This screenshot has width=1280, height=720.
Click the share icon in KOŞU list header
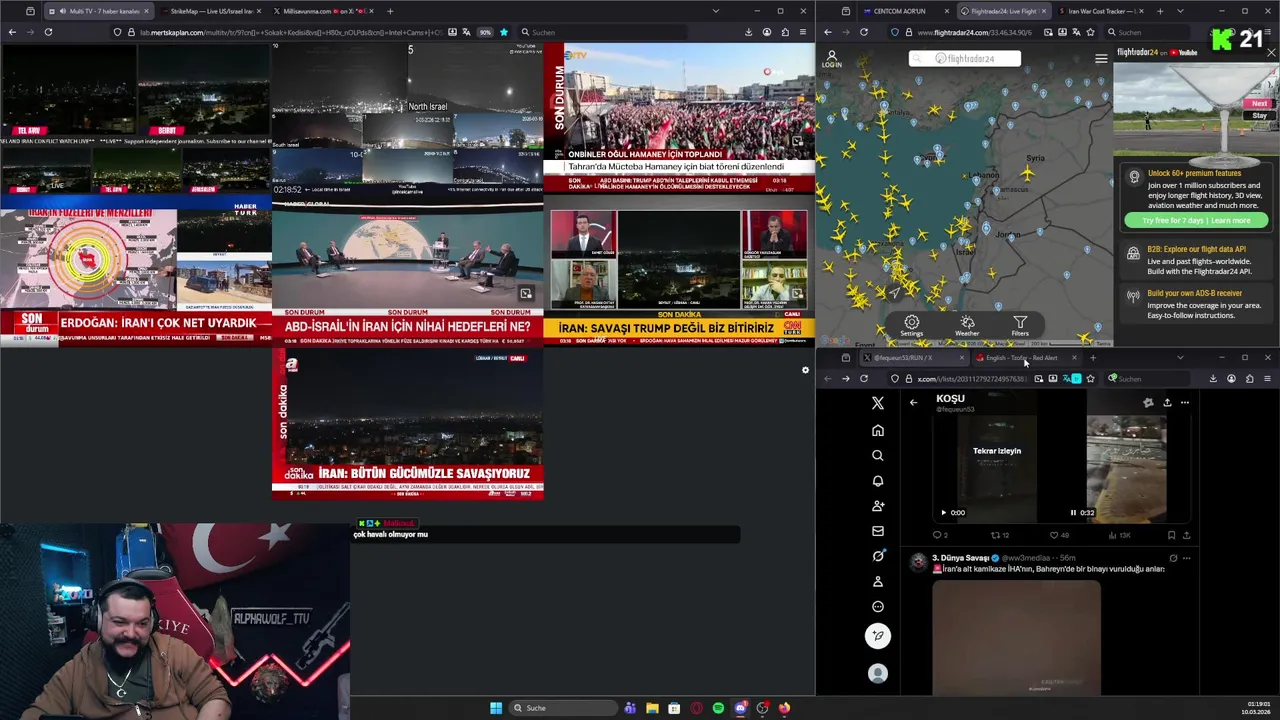1167,402
